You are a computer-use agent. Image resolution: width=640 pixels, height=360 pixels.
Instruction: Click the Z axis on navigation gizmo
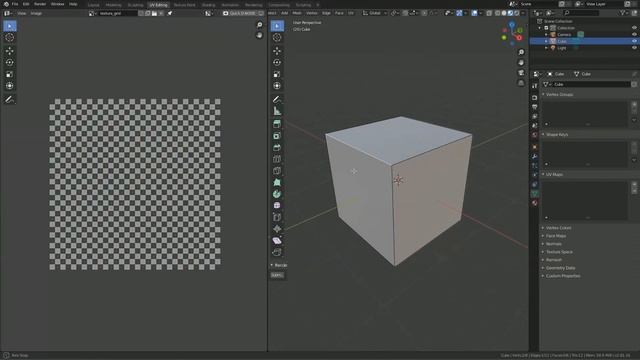pyautogui.click(x=512, y=25)
